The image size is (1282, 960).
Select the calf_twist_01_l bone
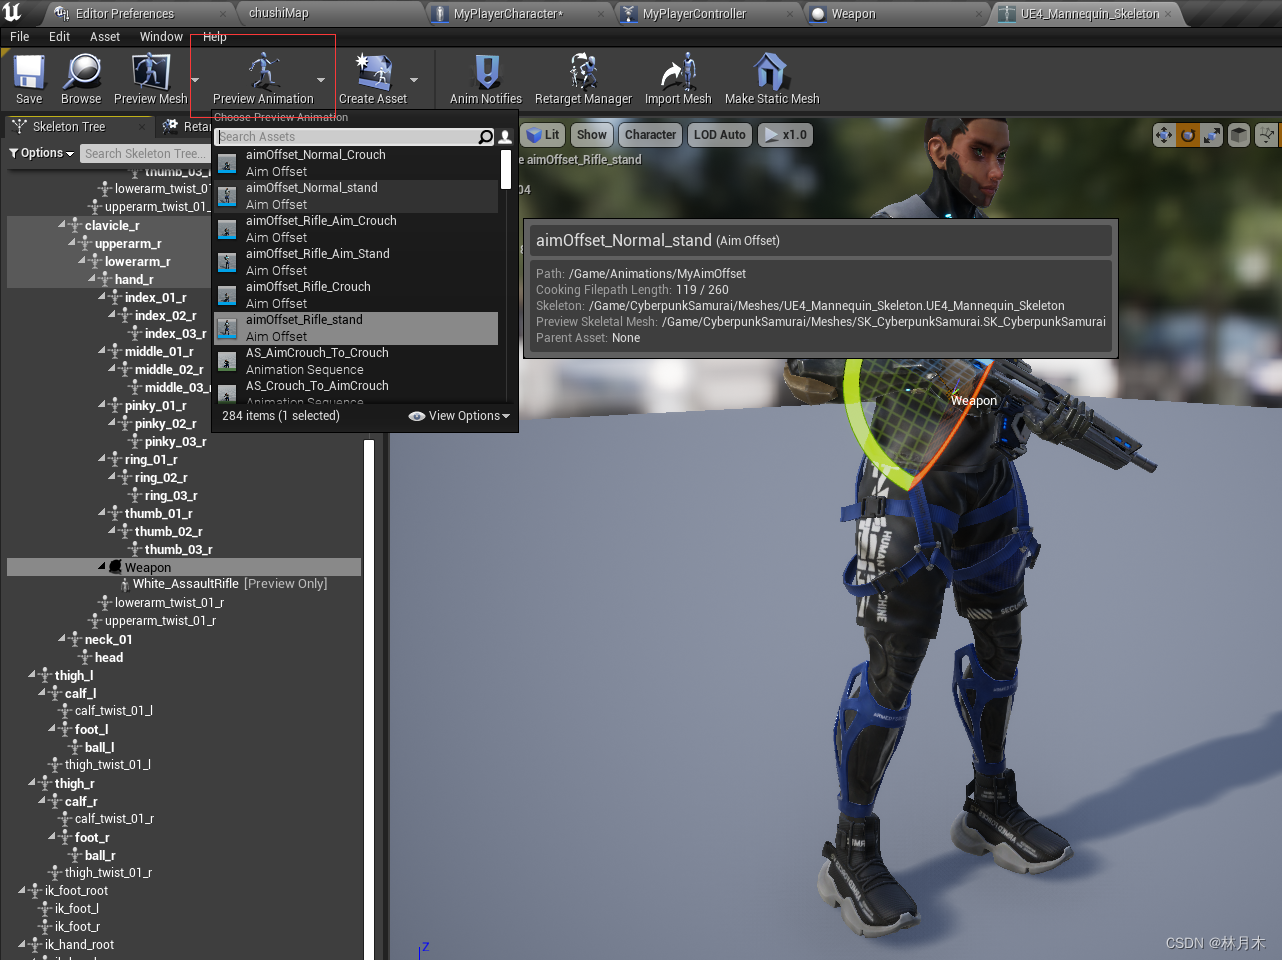(113, 711)
